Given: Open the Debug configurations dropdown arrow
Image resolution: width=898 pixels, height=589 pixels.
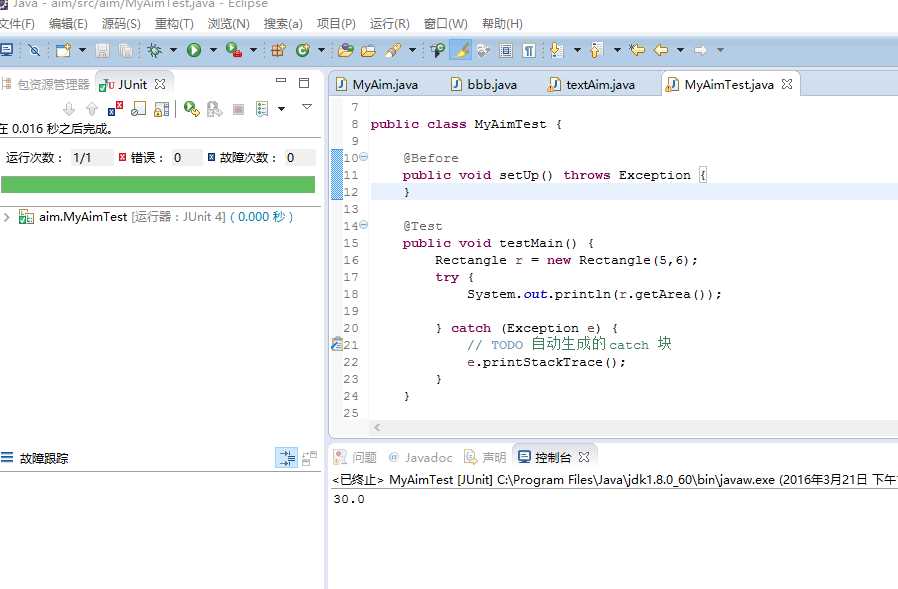Looking at the screenshot, I should point(173,50).
